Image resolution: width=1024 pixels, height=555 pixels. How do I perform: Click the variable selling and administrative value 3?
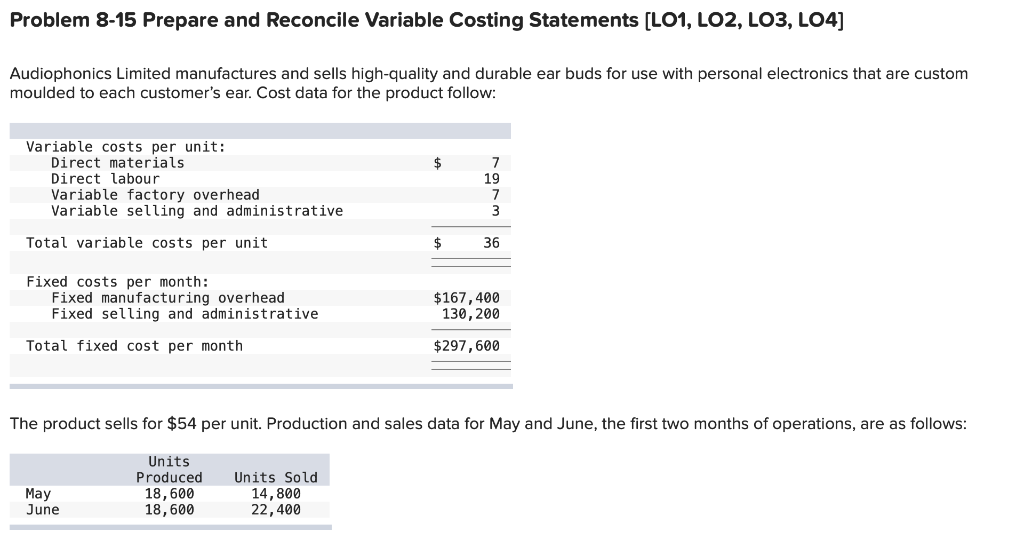click(496, 211)
